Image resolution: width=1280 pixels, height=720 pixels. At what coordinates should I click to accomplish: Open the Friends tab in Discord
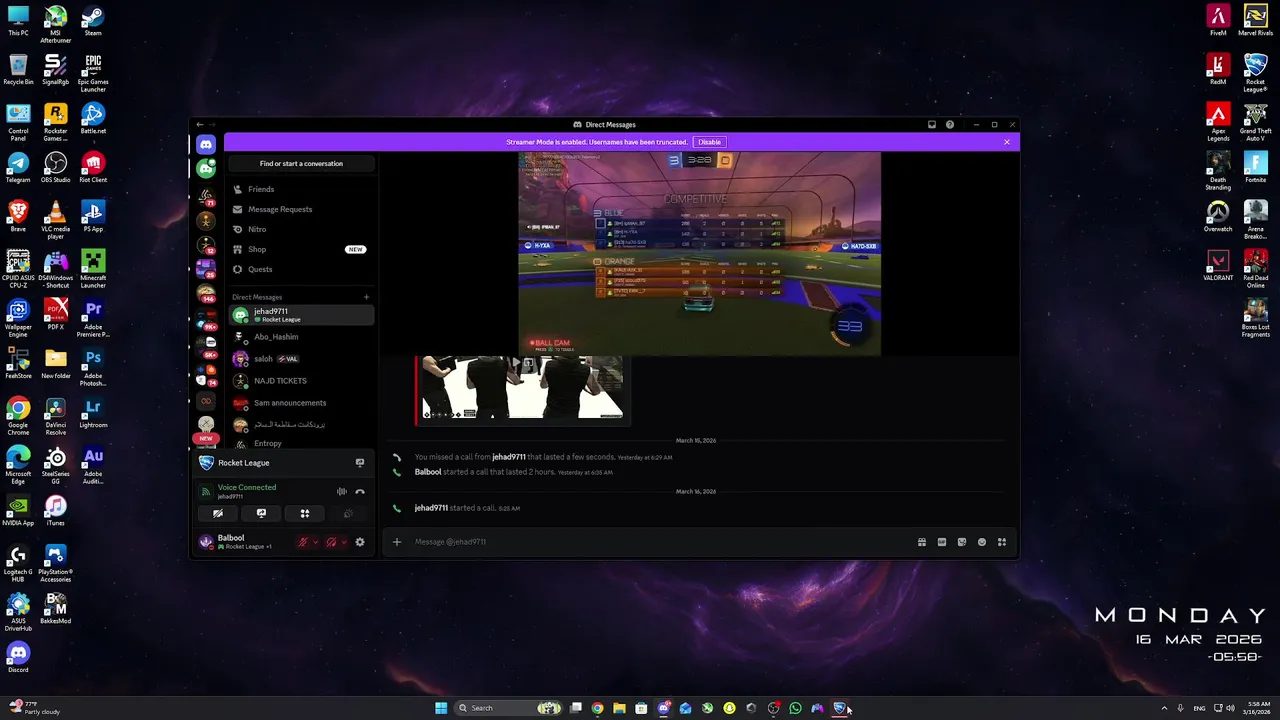(x=301, y=189)
